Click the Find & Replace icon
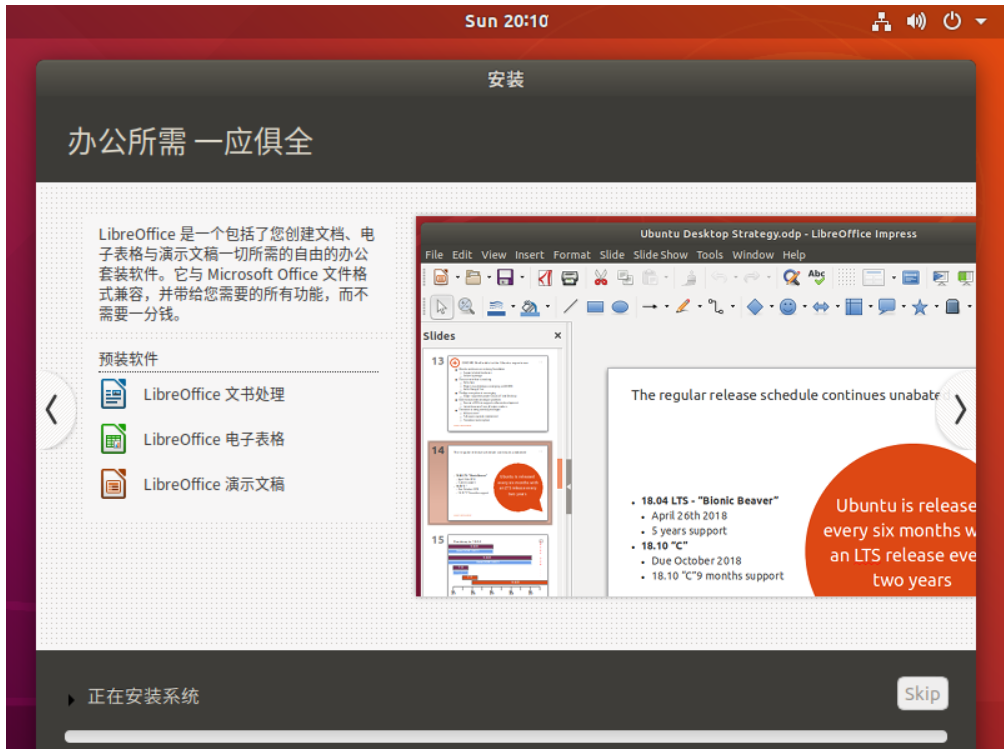The image size is (1004, 749). [x=791, y=277]
